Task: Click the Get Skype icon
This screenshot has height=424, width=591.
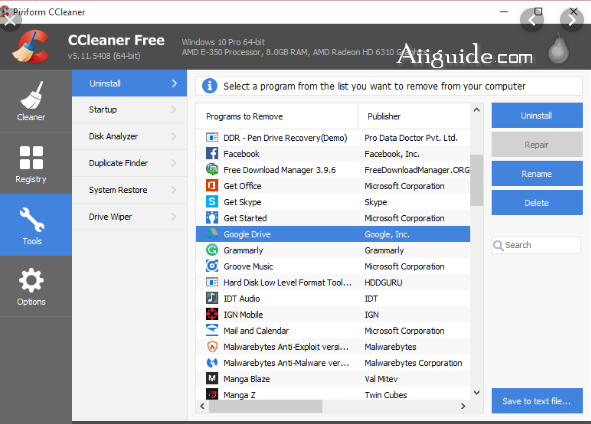Action: click(212, 202)
